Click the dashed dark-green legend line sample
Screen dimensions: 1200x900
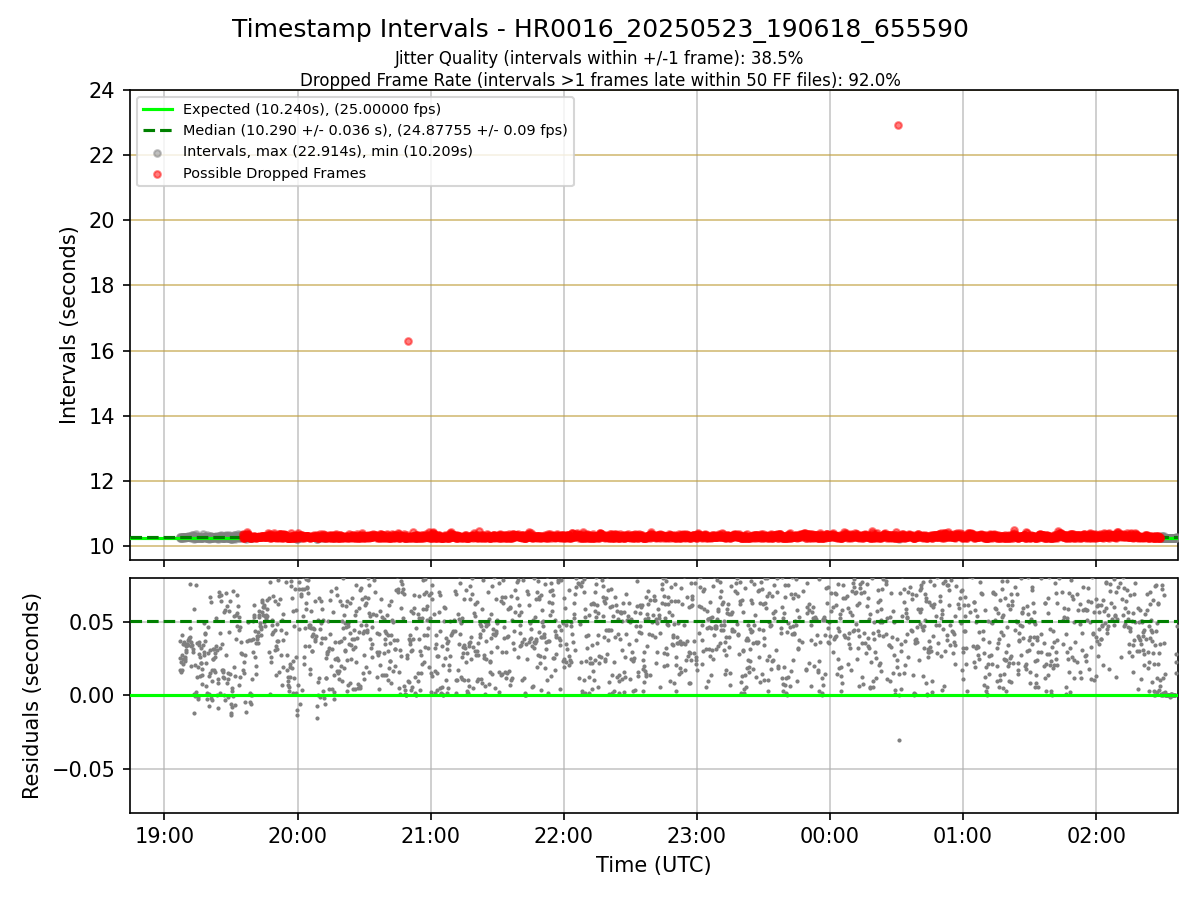[159, 130]
